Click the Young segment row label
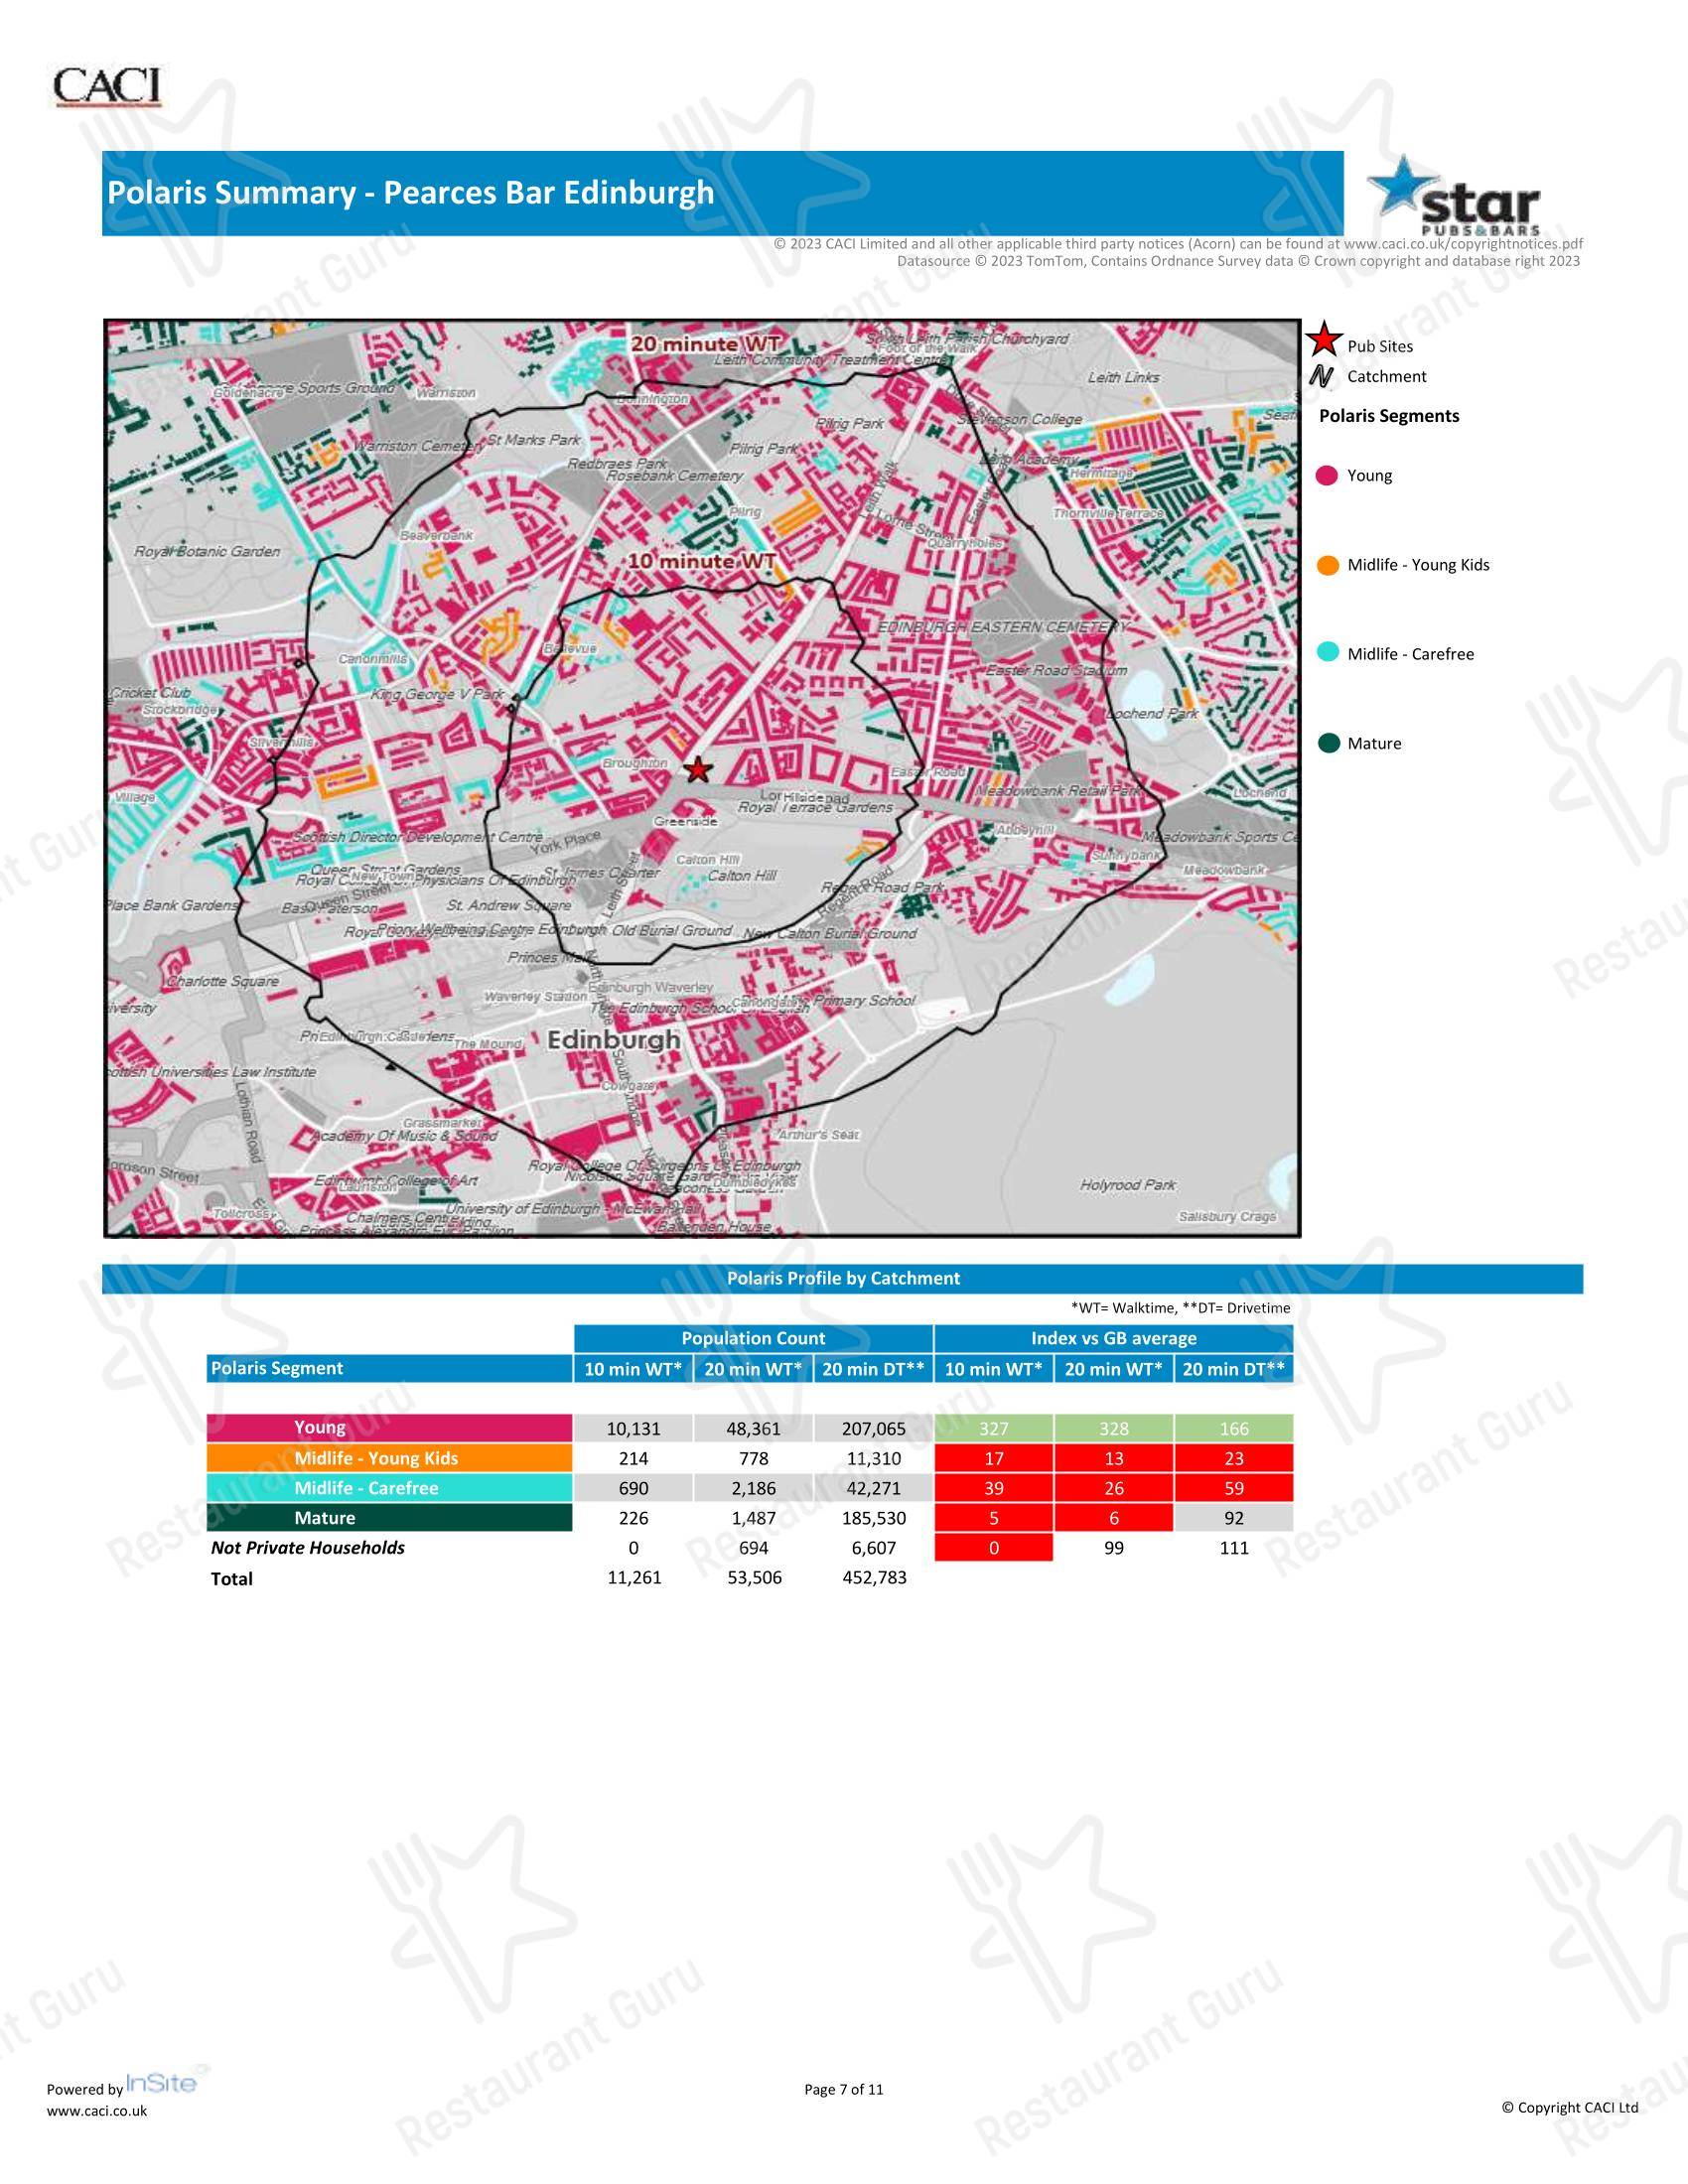Screen dimensions: 1688x2184 (389, 1428)
